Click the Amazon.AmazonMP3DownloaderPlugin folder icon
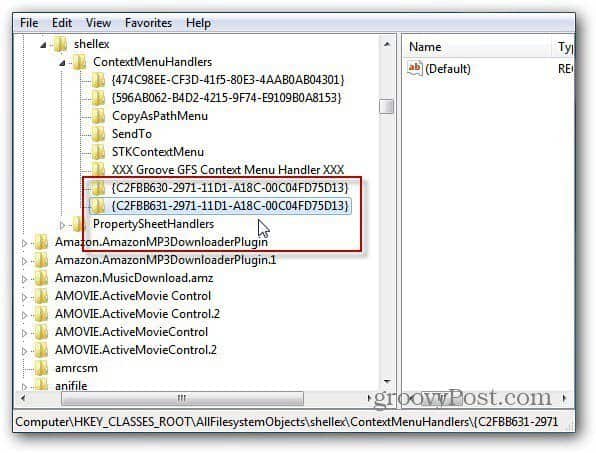The width and height of the screenshot is (596, 453). 41,242
